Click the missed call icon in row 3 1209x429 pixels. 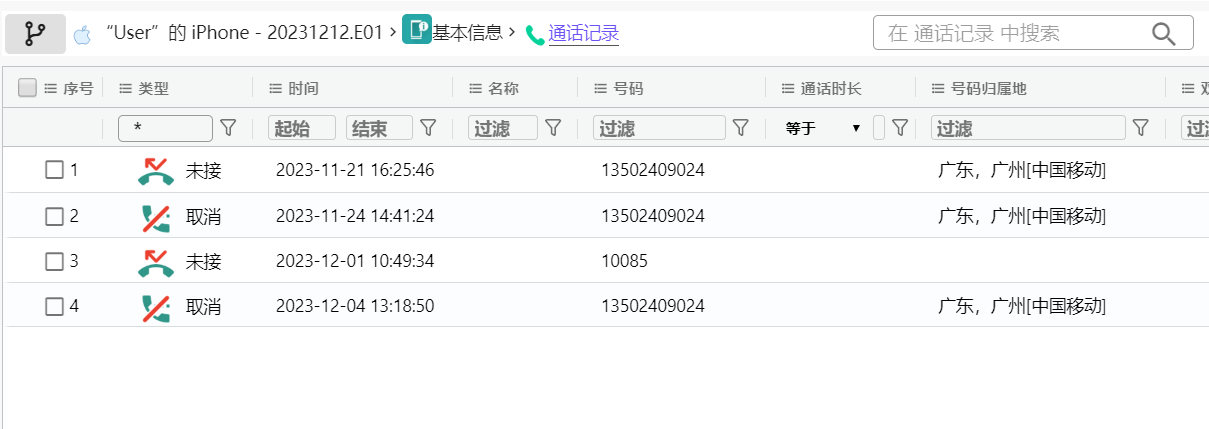tap(155, 262)
